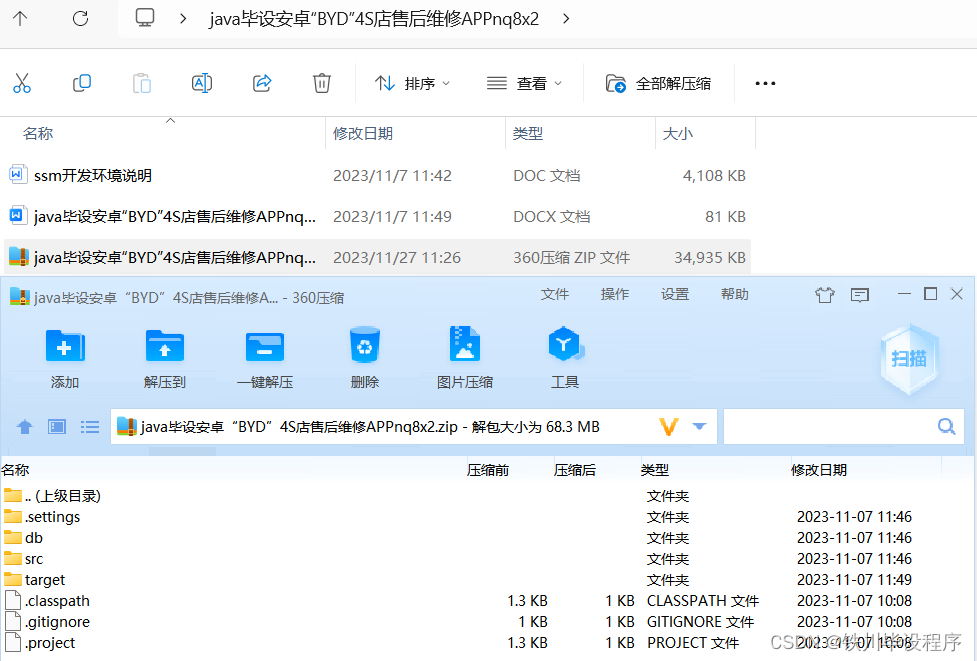Screen dimensions: 977x661
Task: Open the 设置 menu in 360压缩
Action: click(x=675, y=294)
